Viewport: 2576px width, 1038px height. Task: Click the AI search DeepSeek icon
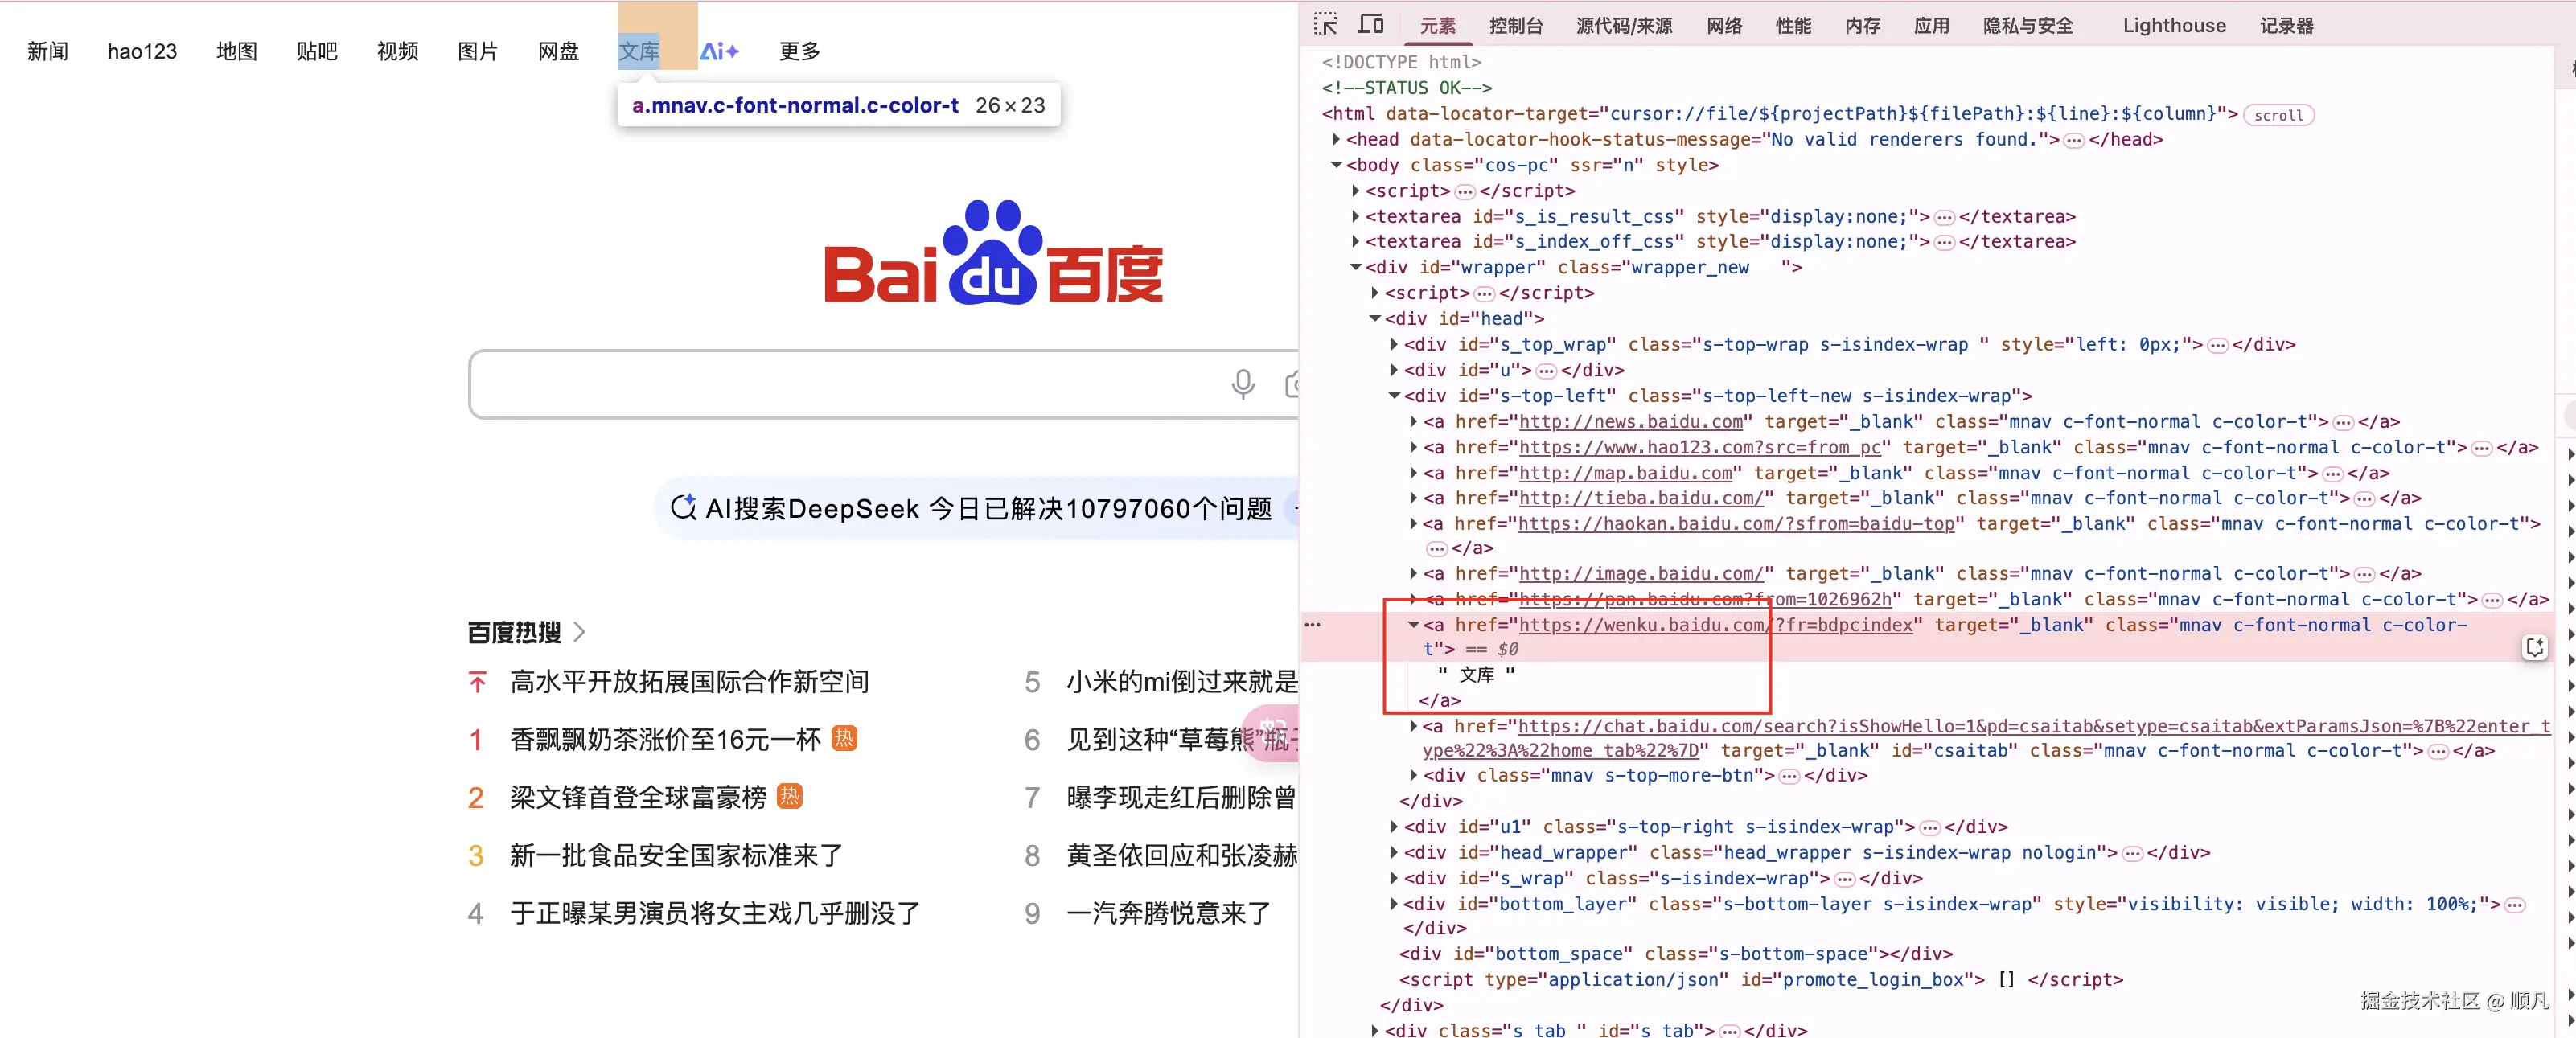pos(683,508)
